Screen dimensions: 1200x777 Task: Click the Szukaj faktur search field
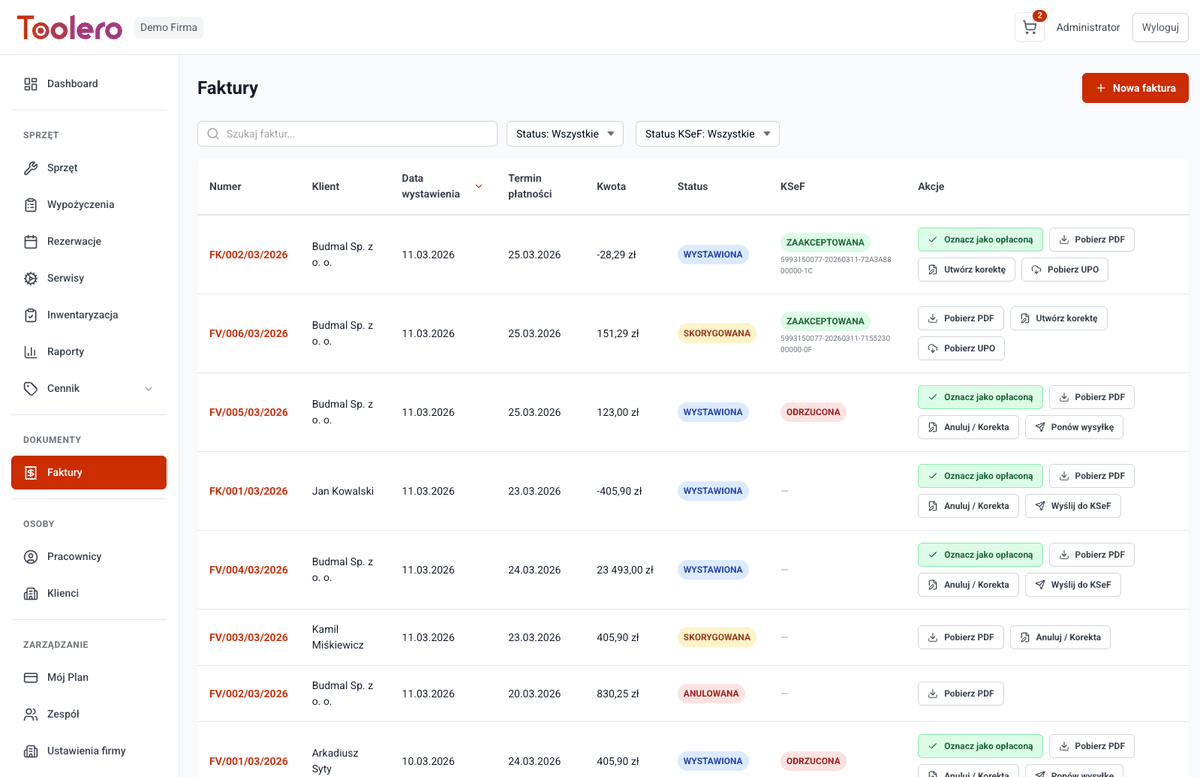pyautogui.click(x=355, y=134)
